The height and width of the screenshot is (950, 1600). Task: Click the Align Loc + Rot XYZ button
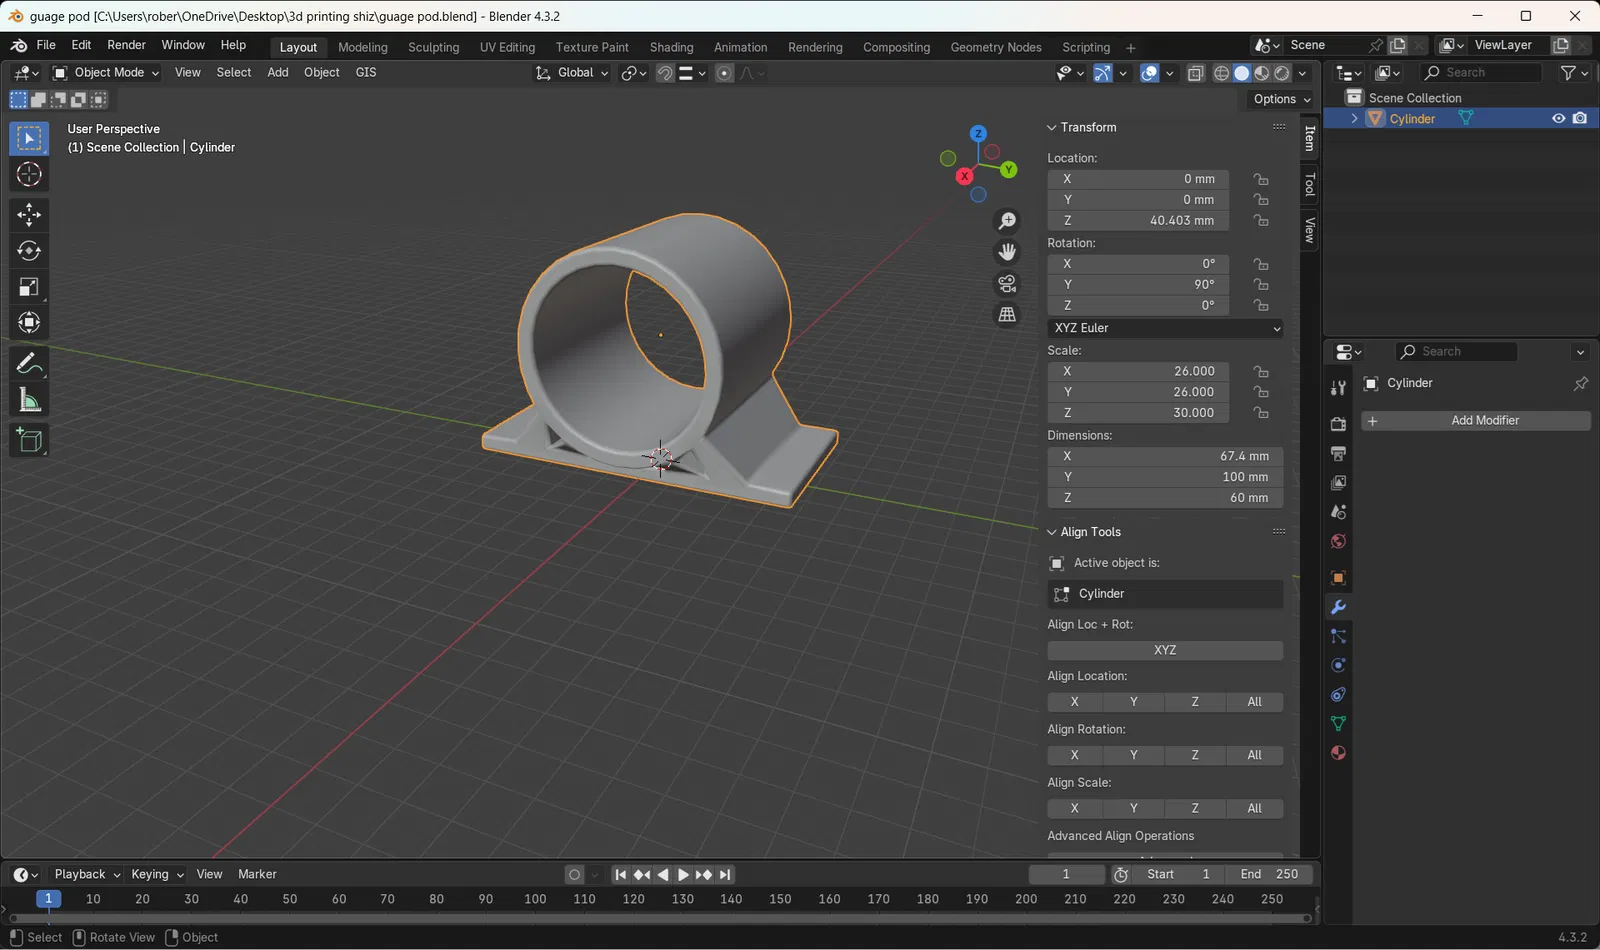[1165, 650]
